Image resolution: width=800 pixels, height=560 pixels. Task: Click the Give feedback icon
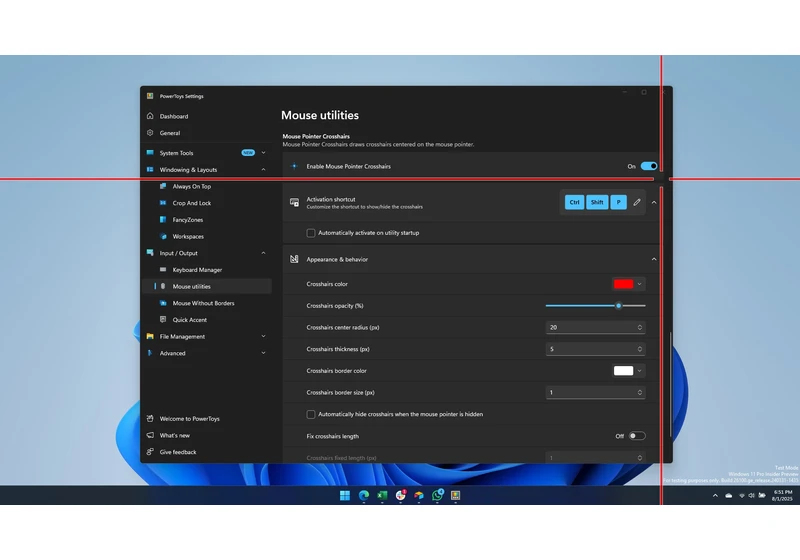[150, 452]
